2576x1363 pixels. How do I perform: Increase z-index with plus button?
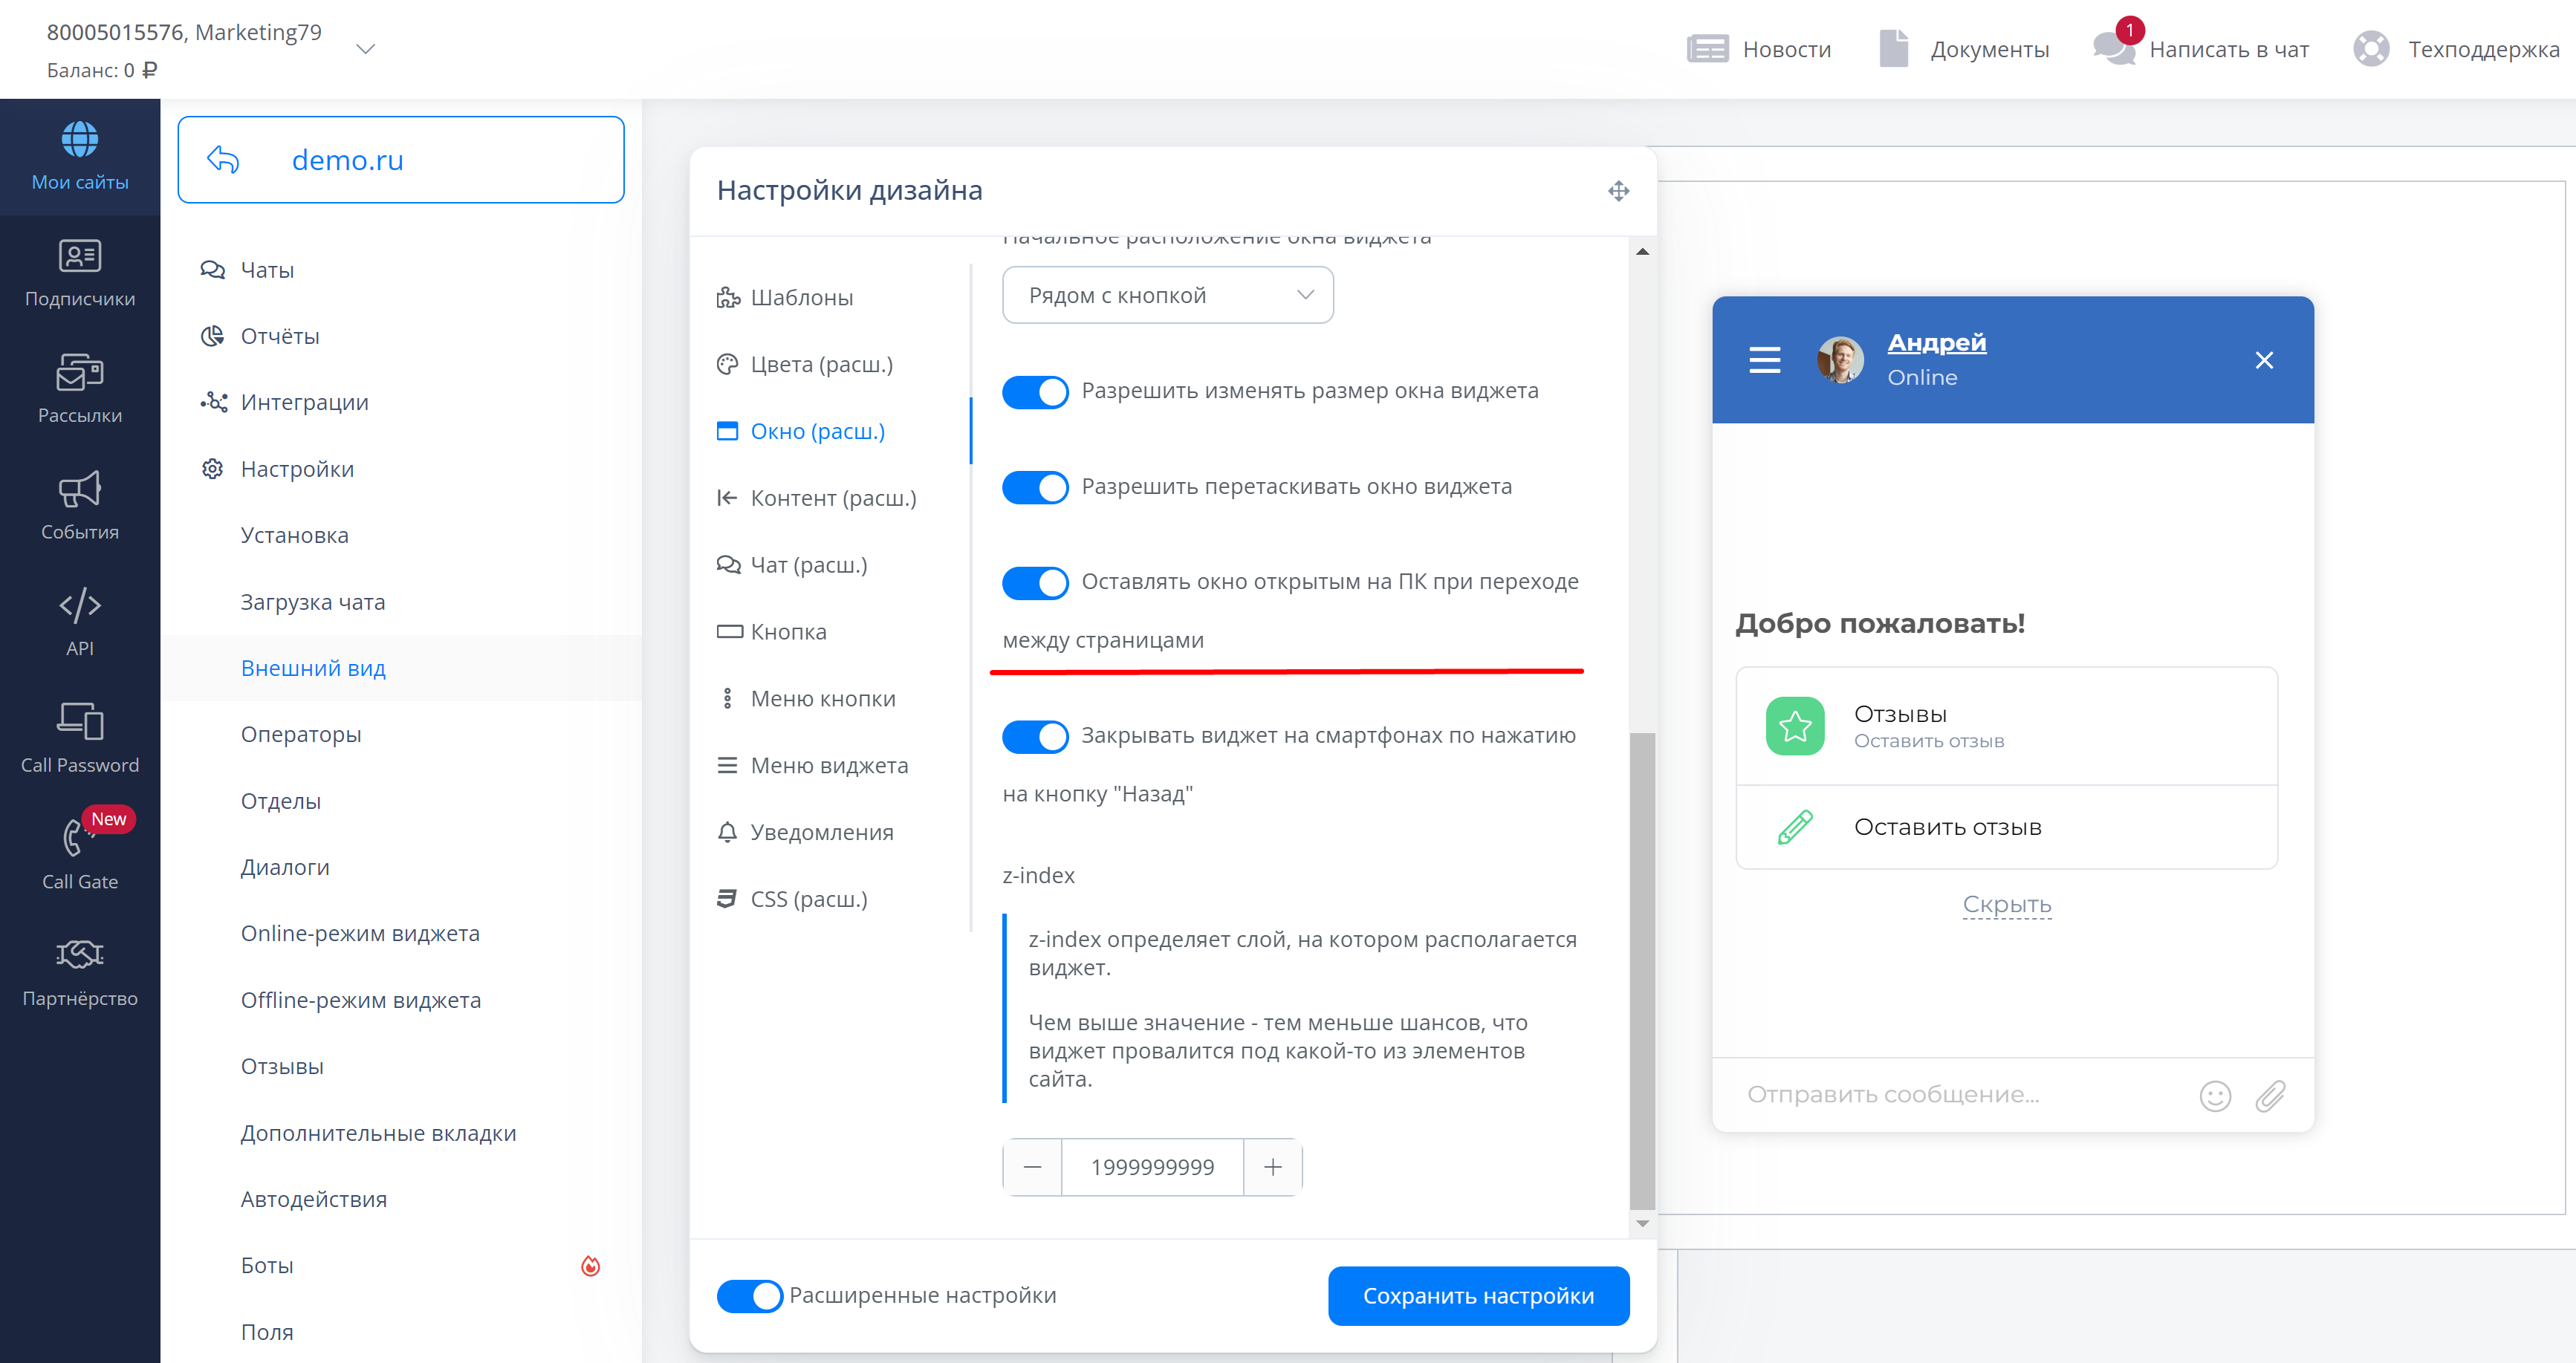1272,1167
